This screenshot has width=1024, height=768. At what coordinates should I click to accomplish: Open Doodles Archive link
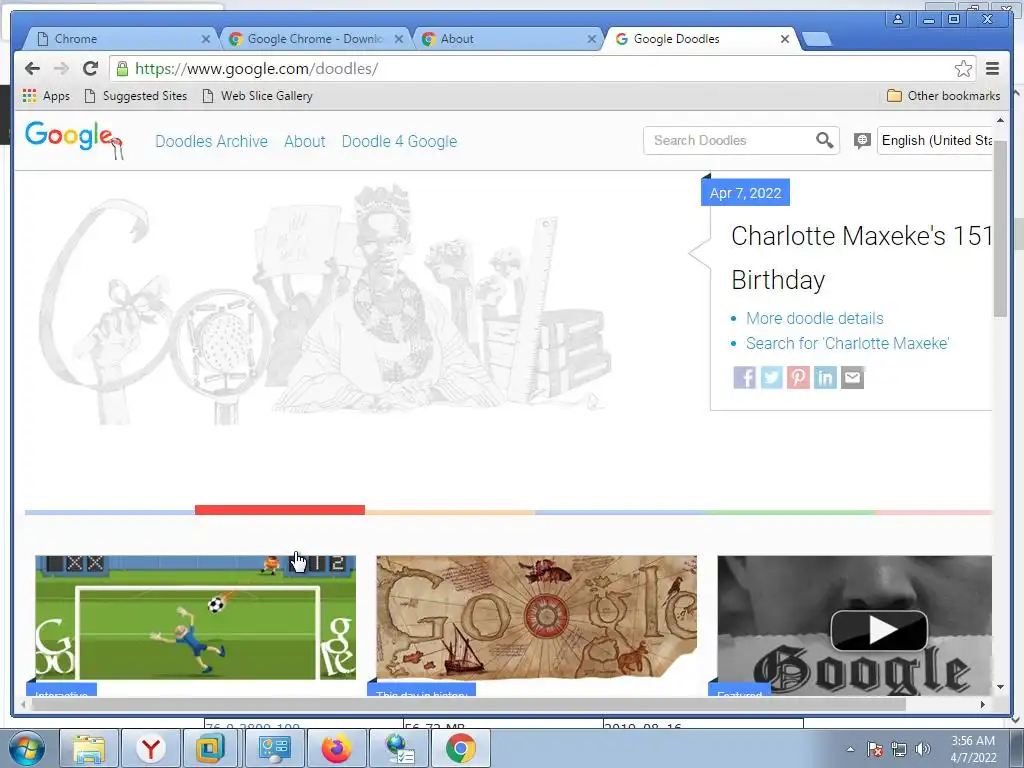[211, 141]
